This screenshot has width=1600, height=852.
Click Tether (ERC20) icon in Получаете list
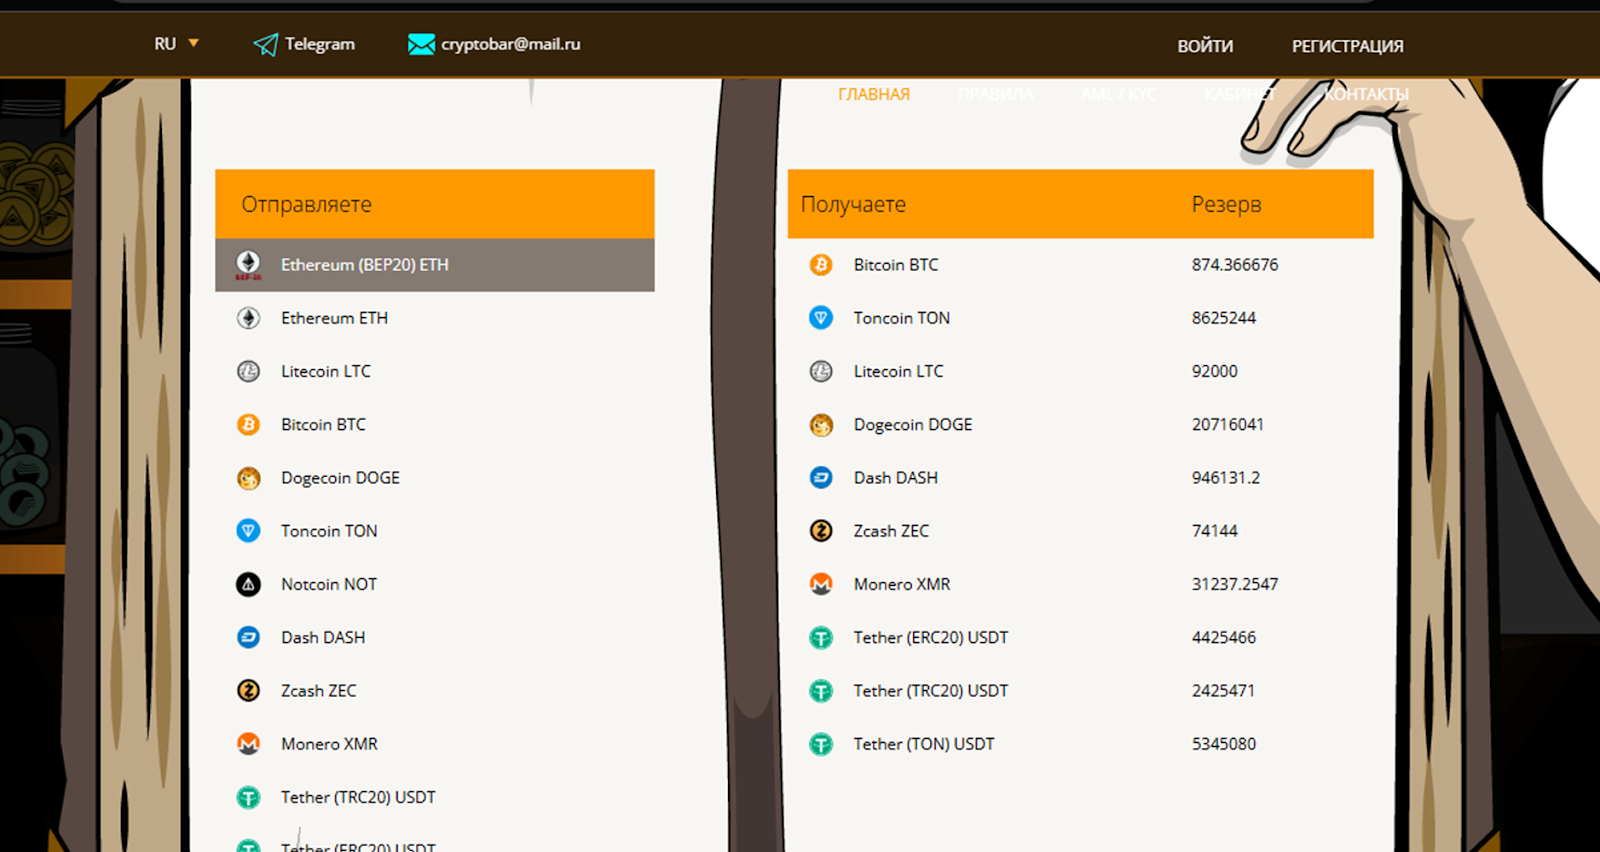(x=821, y=637)
